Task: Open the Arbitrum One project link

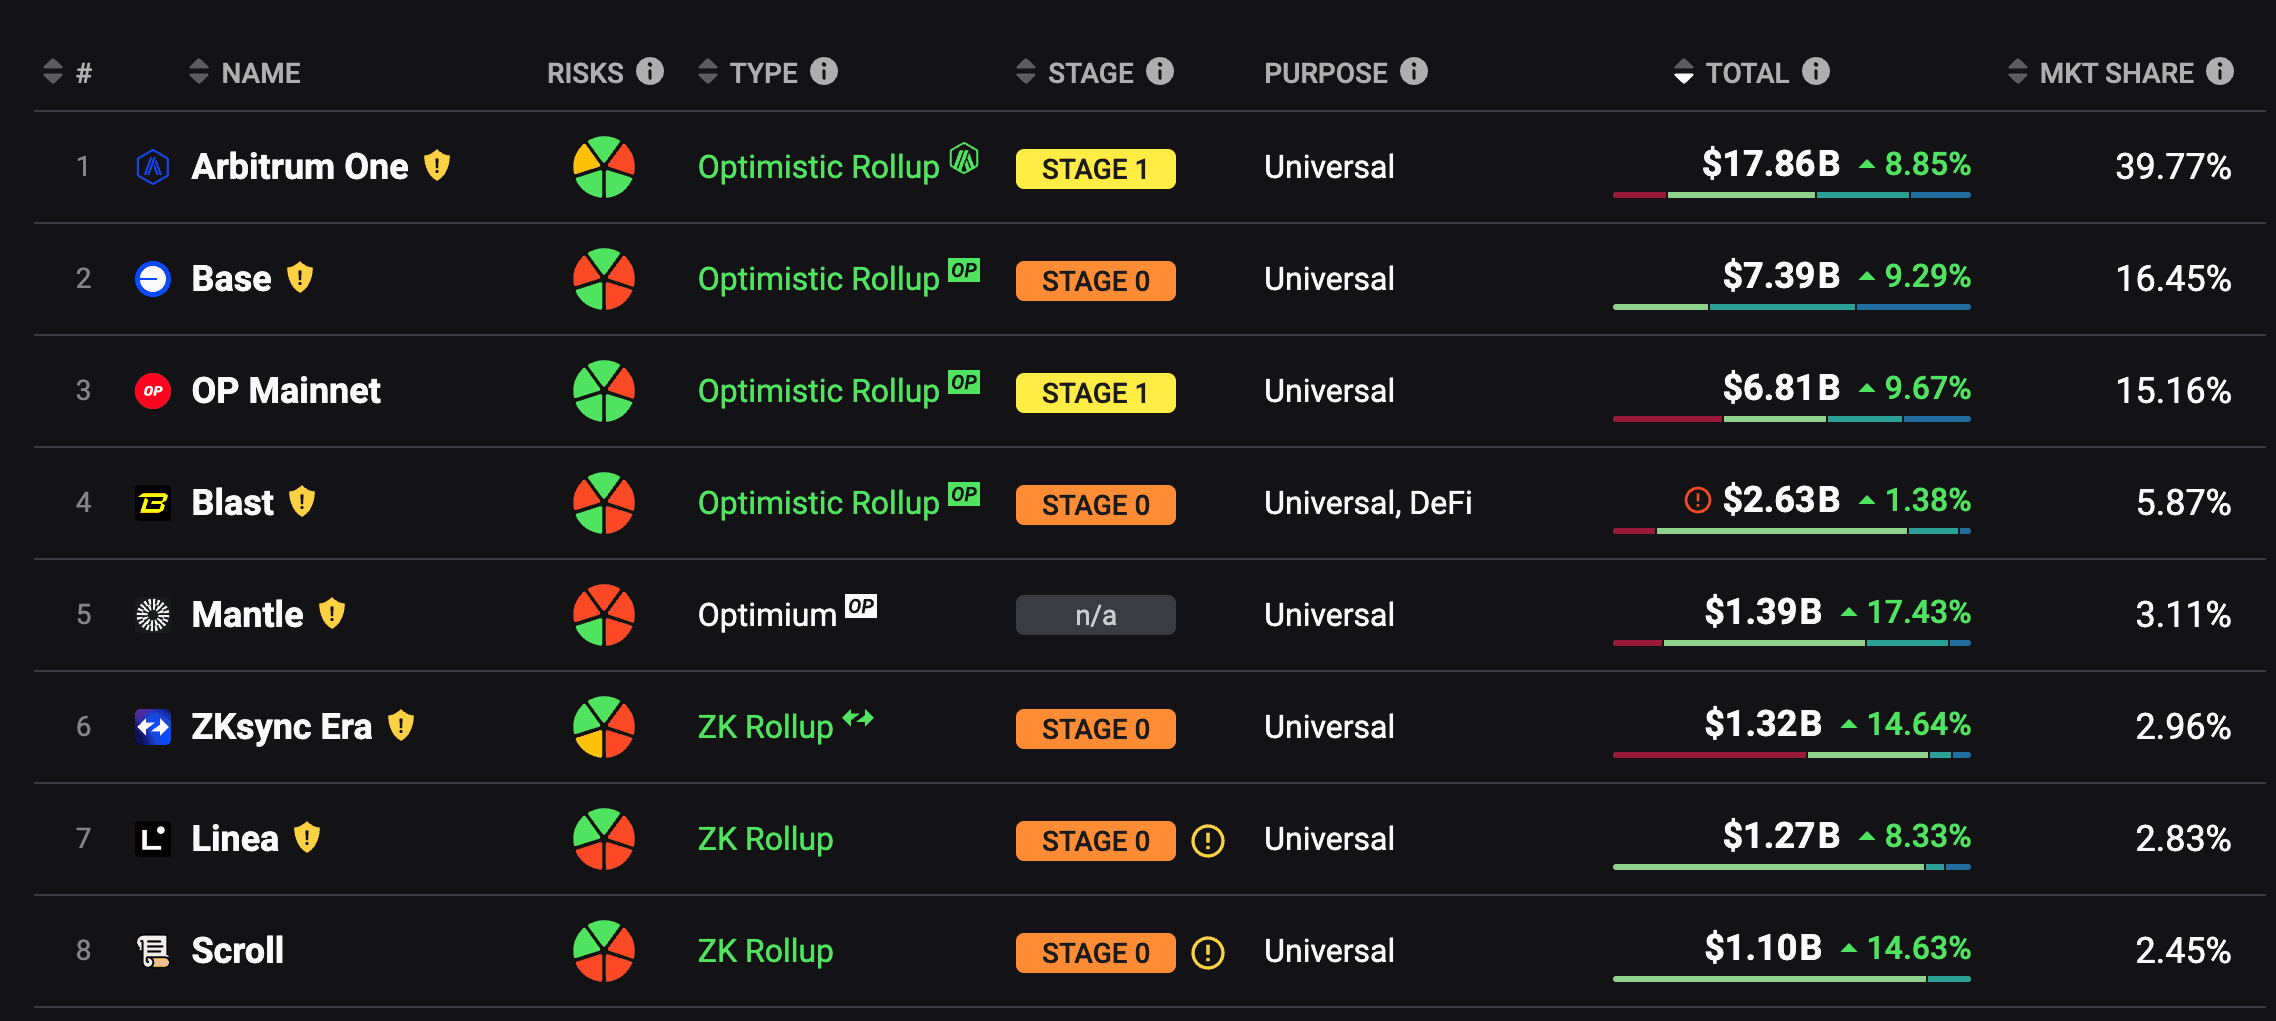Action: 300,166
